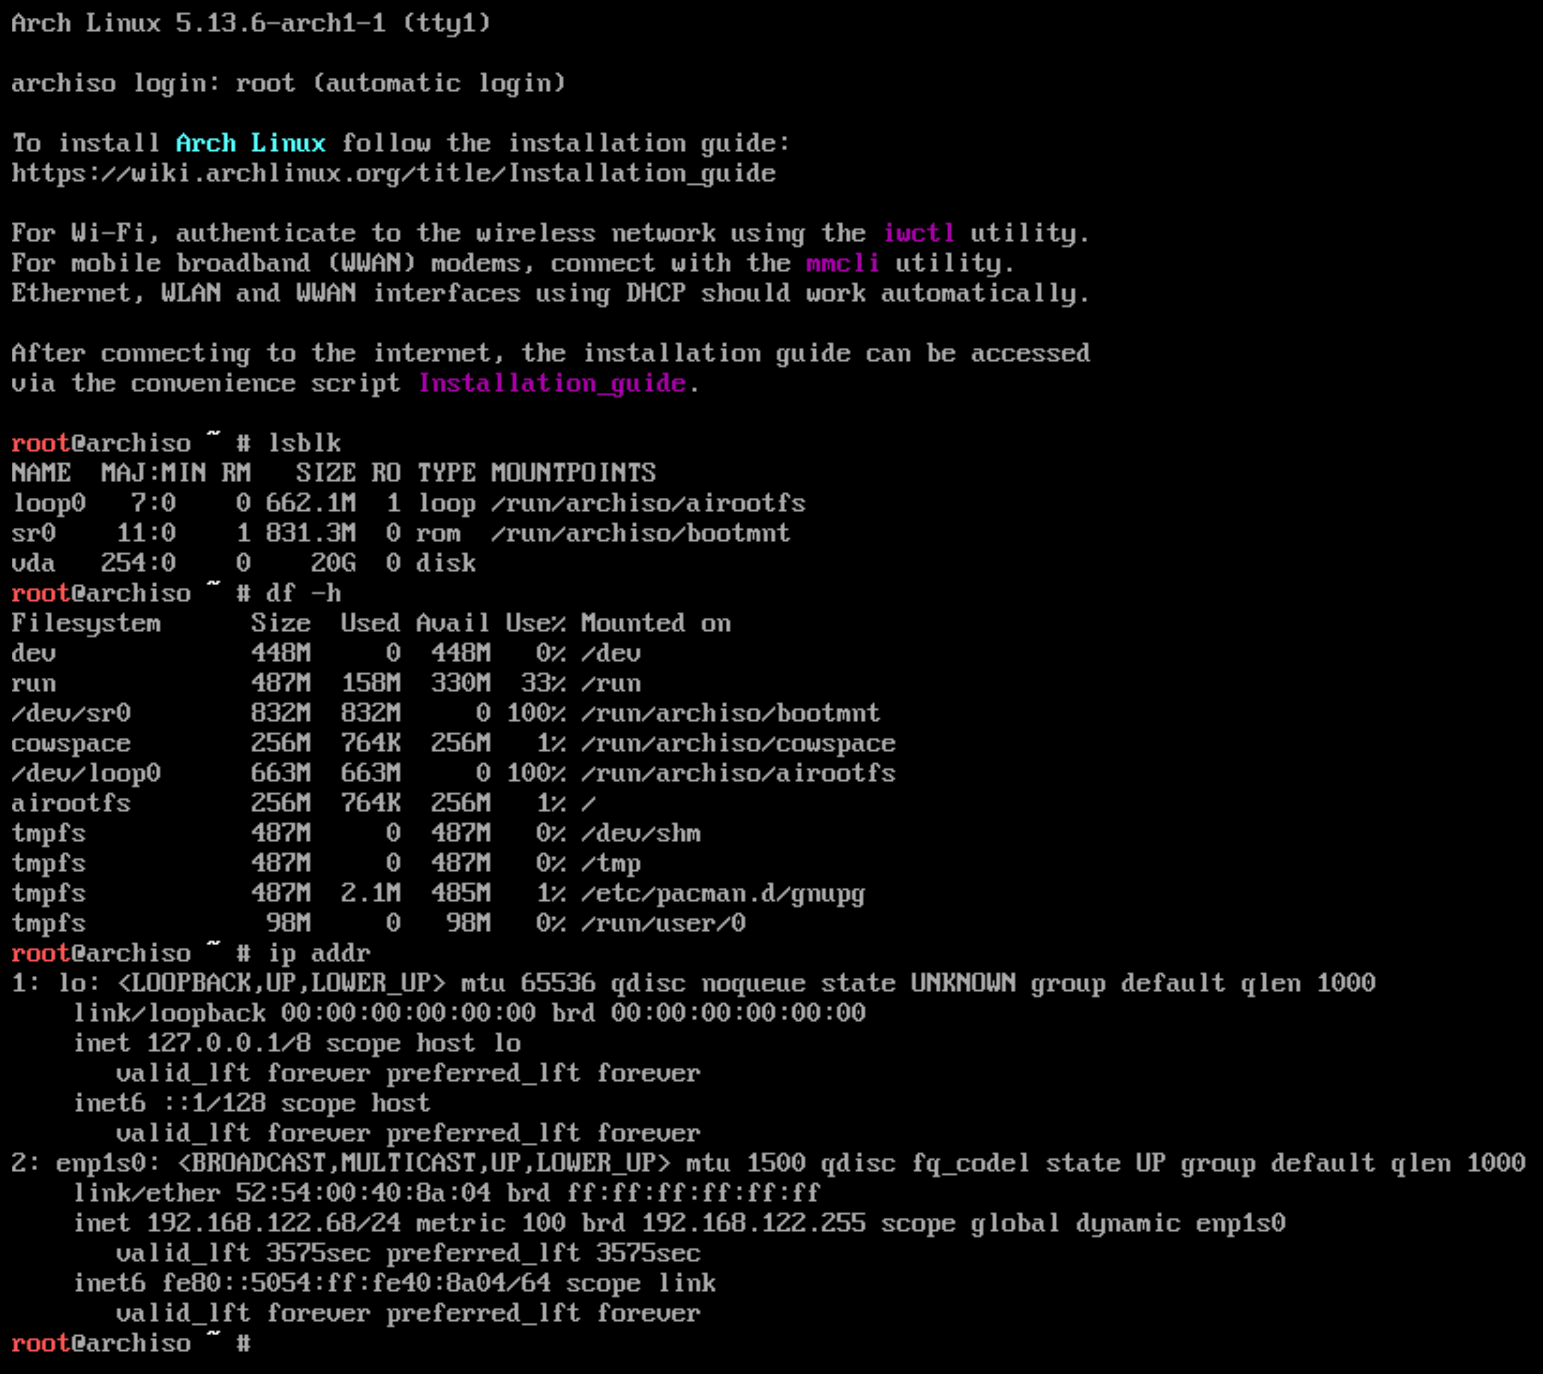This screenshot has width=1543, height=1374.
Task: Click the Installation guide wiki URL
Action: pyautogui.click(x=393, y=173)
